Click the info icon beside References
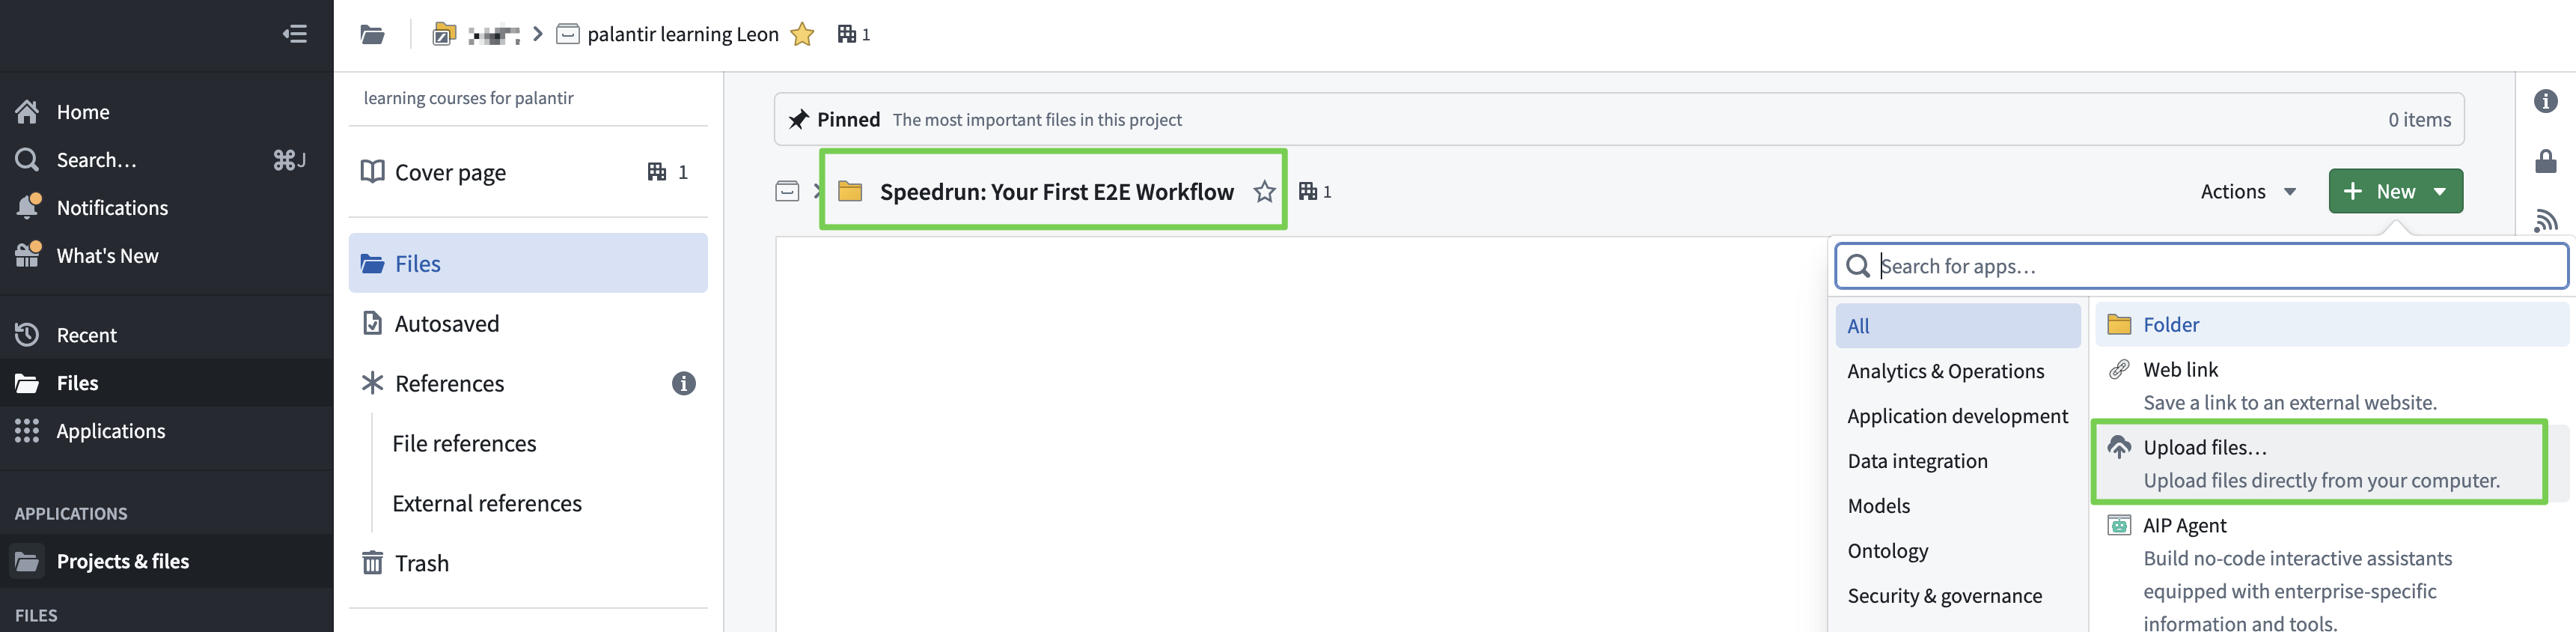Image resolution: width=2576 pixels, height=632 pixels. pyautogui.click(x=683, y=383)
